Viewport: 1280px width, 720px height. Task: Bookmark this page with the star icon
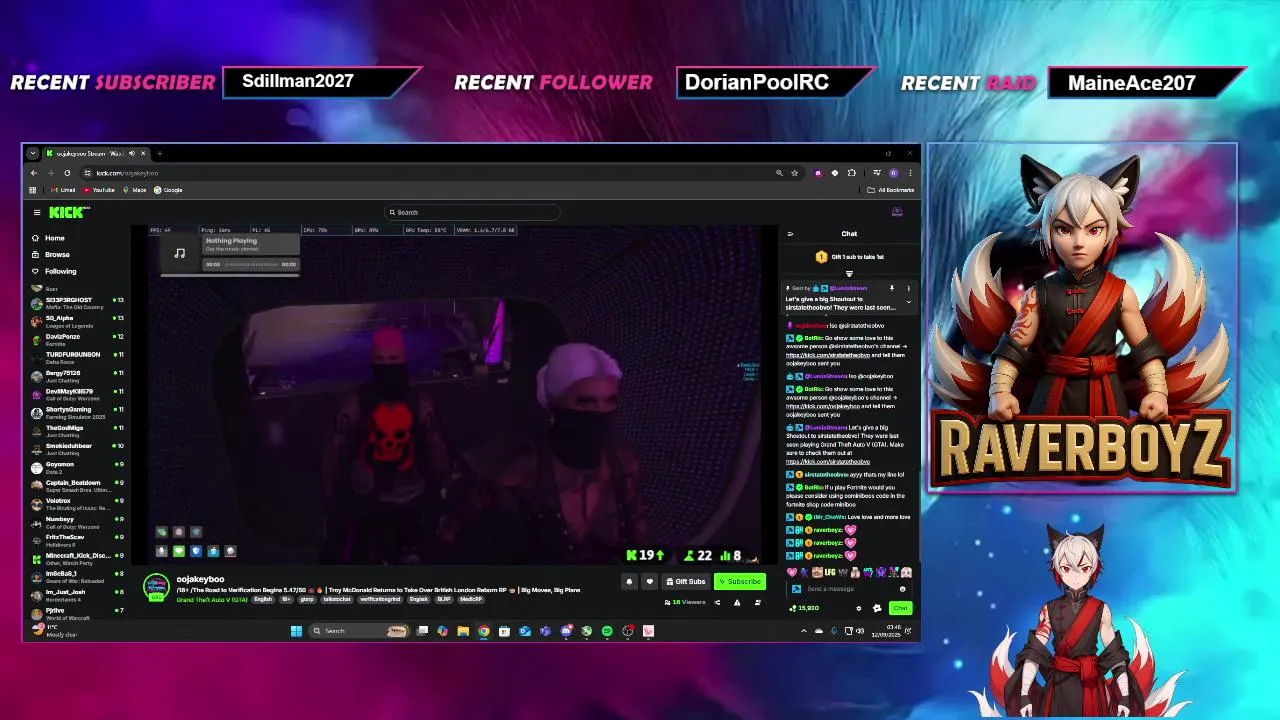point(794,173)
